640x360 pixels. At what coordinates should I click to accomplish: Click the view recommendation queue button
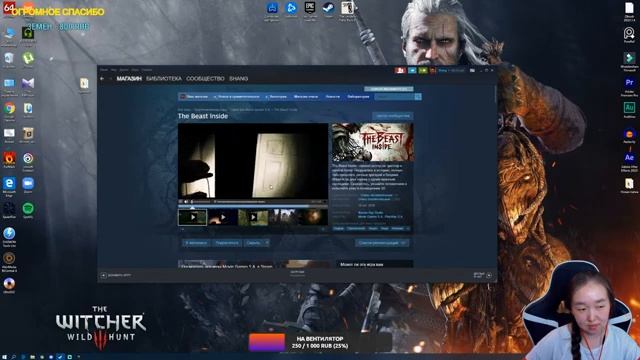(x=382, y=243)
